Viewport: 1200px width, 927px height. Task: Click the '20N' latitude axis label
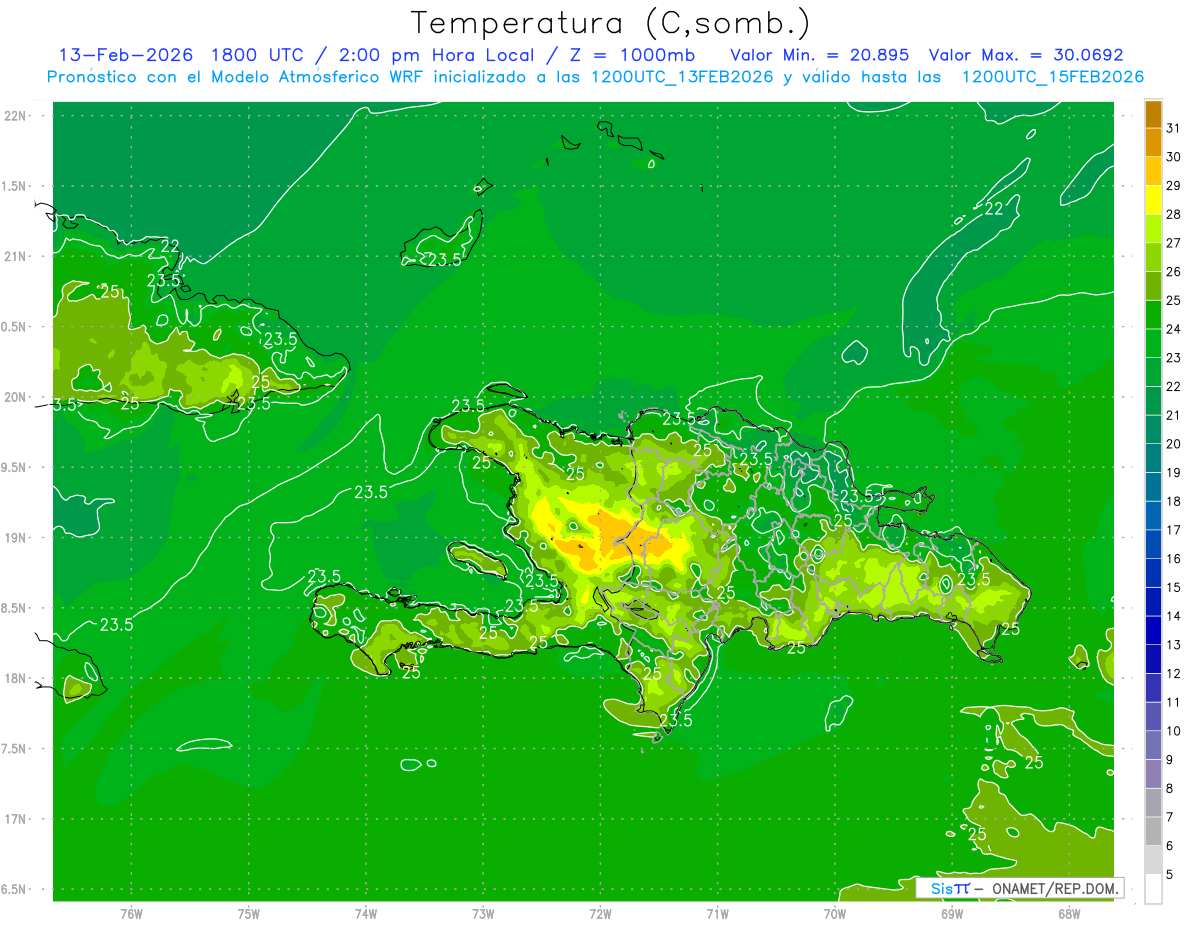click(x=16, y=397)
